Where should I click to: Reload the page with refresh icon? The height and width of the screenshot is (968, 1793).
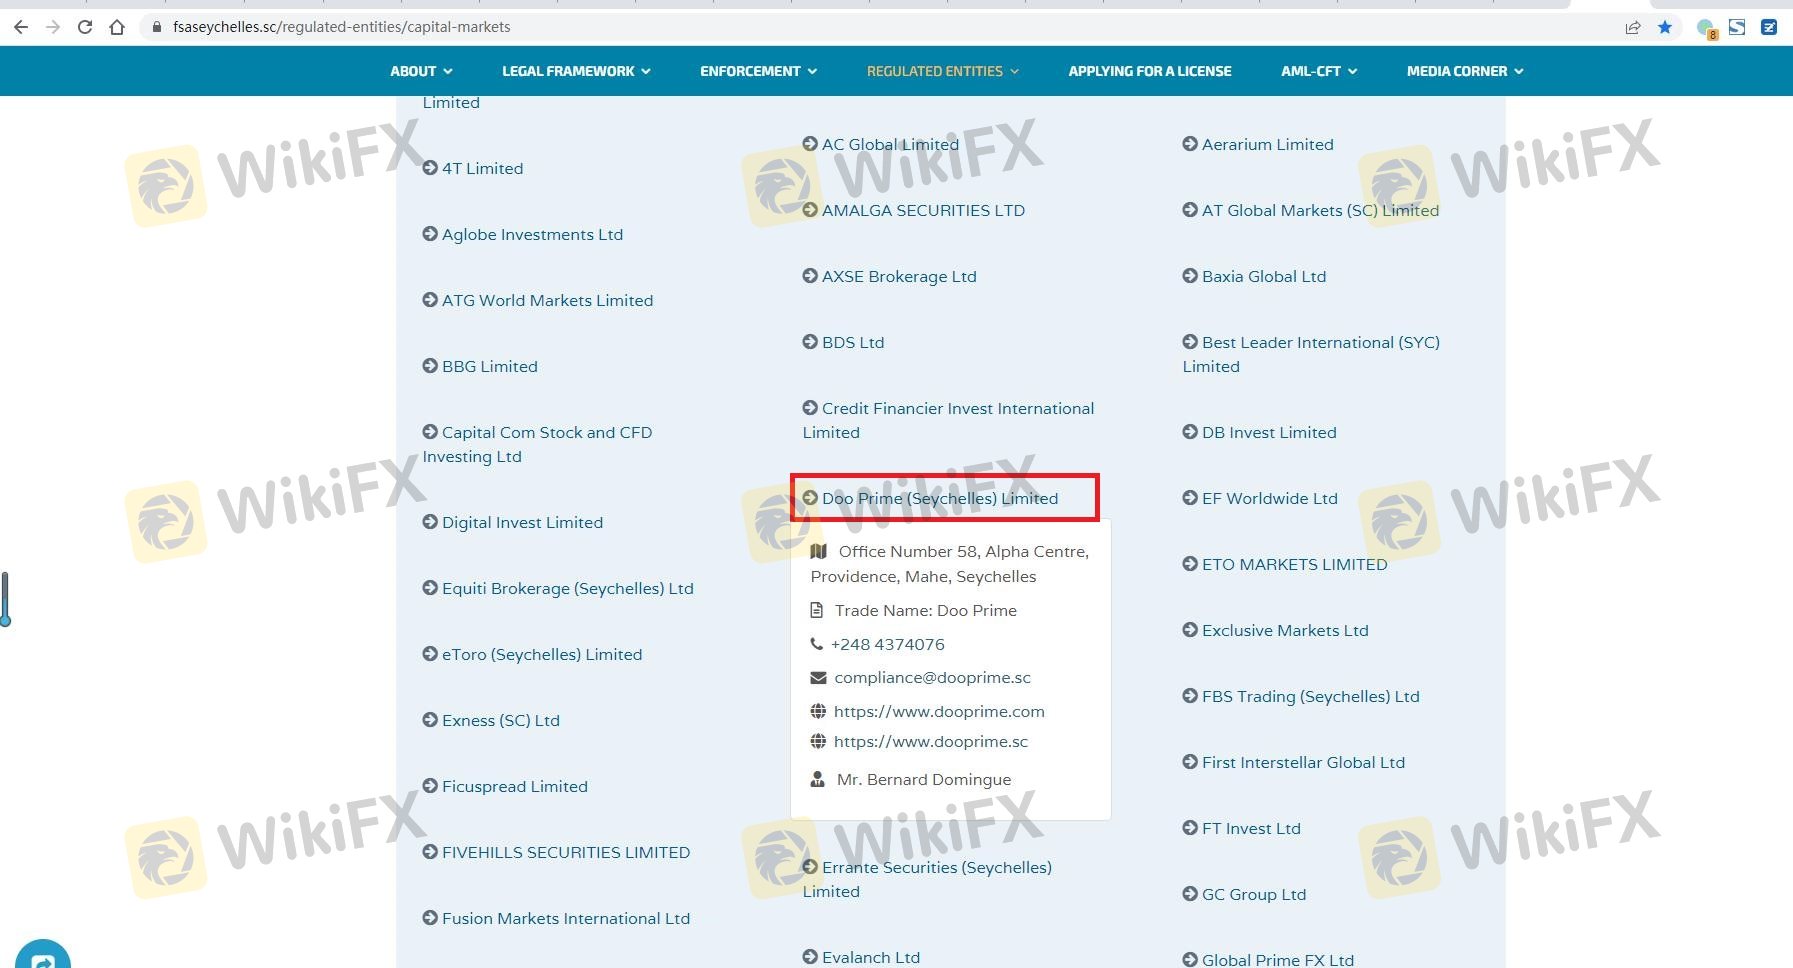click(x=85, y=27)
